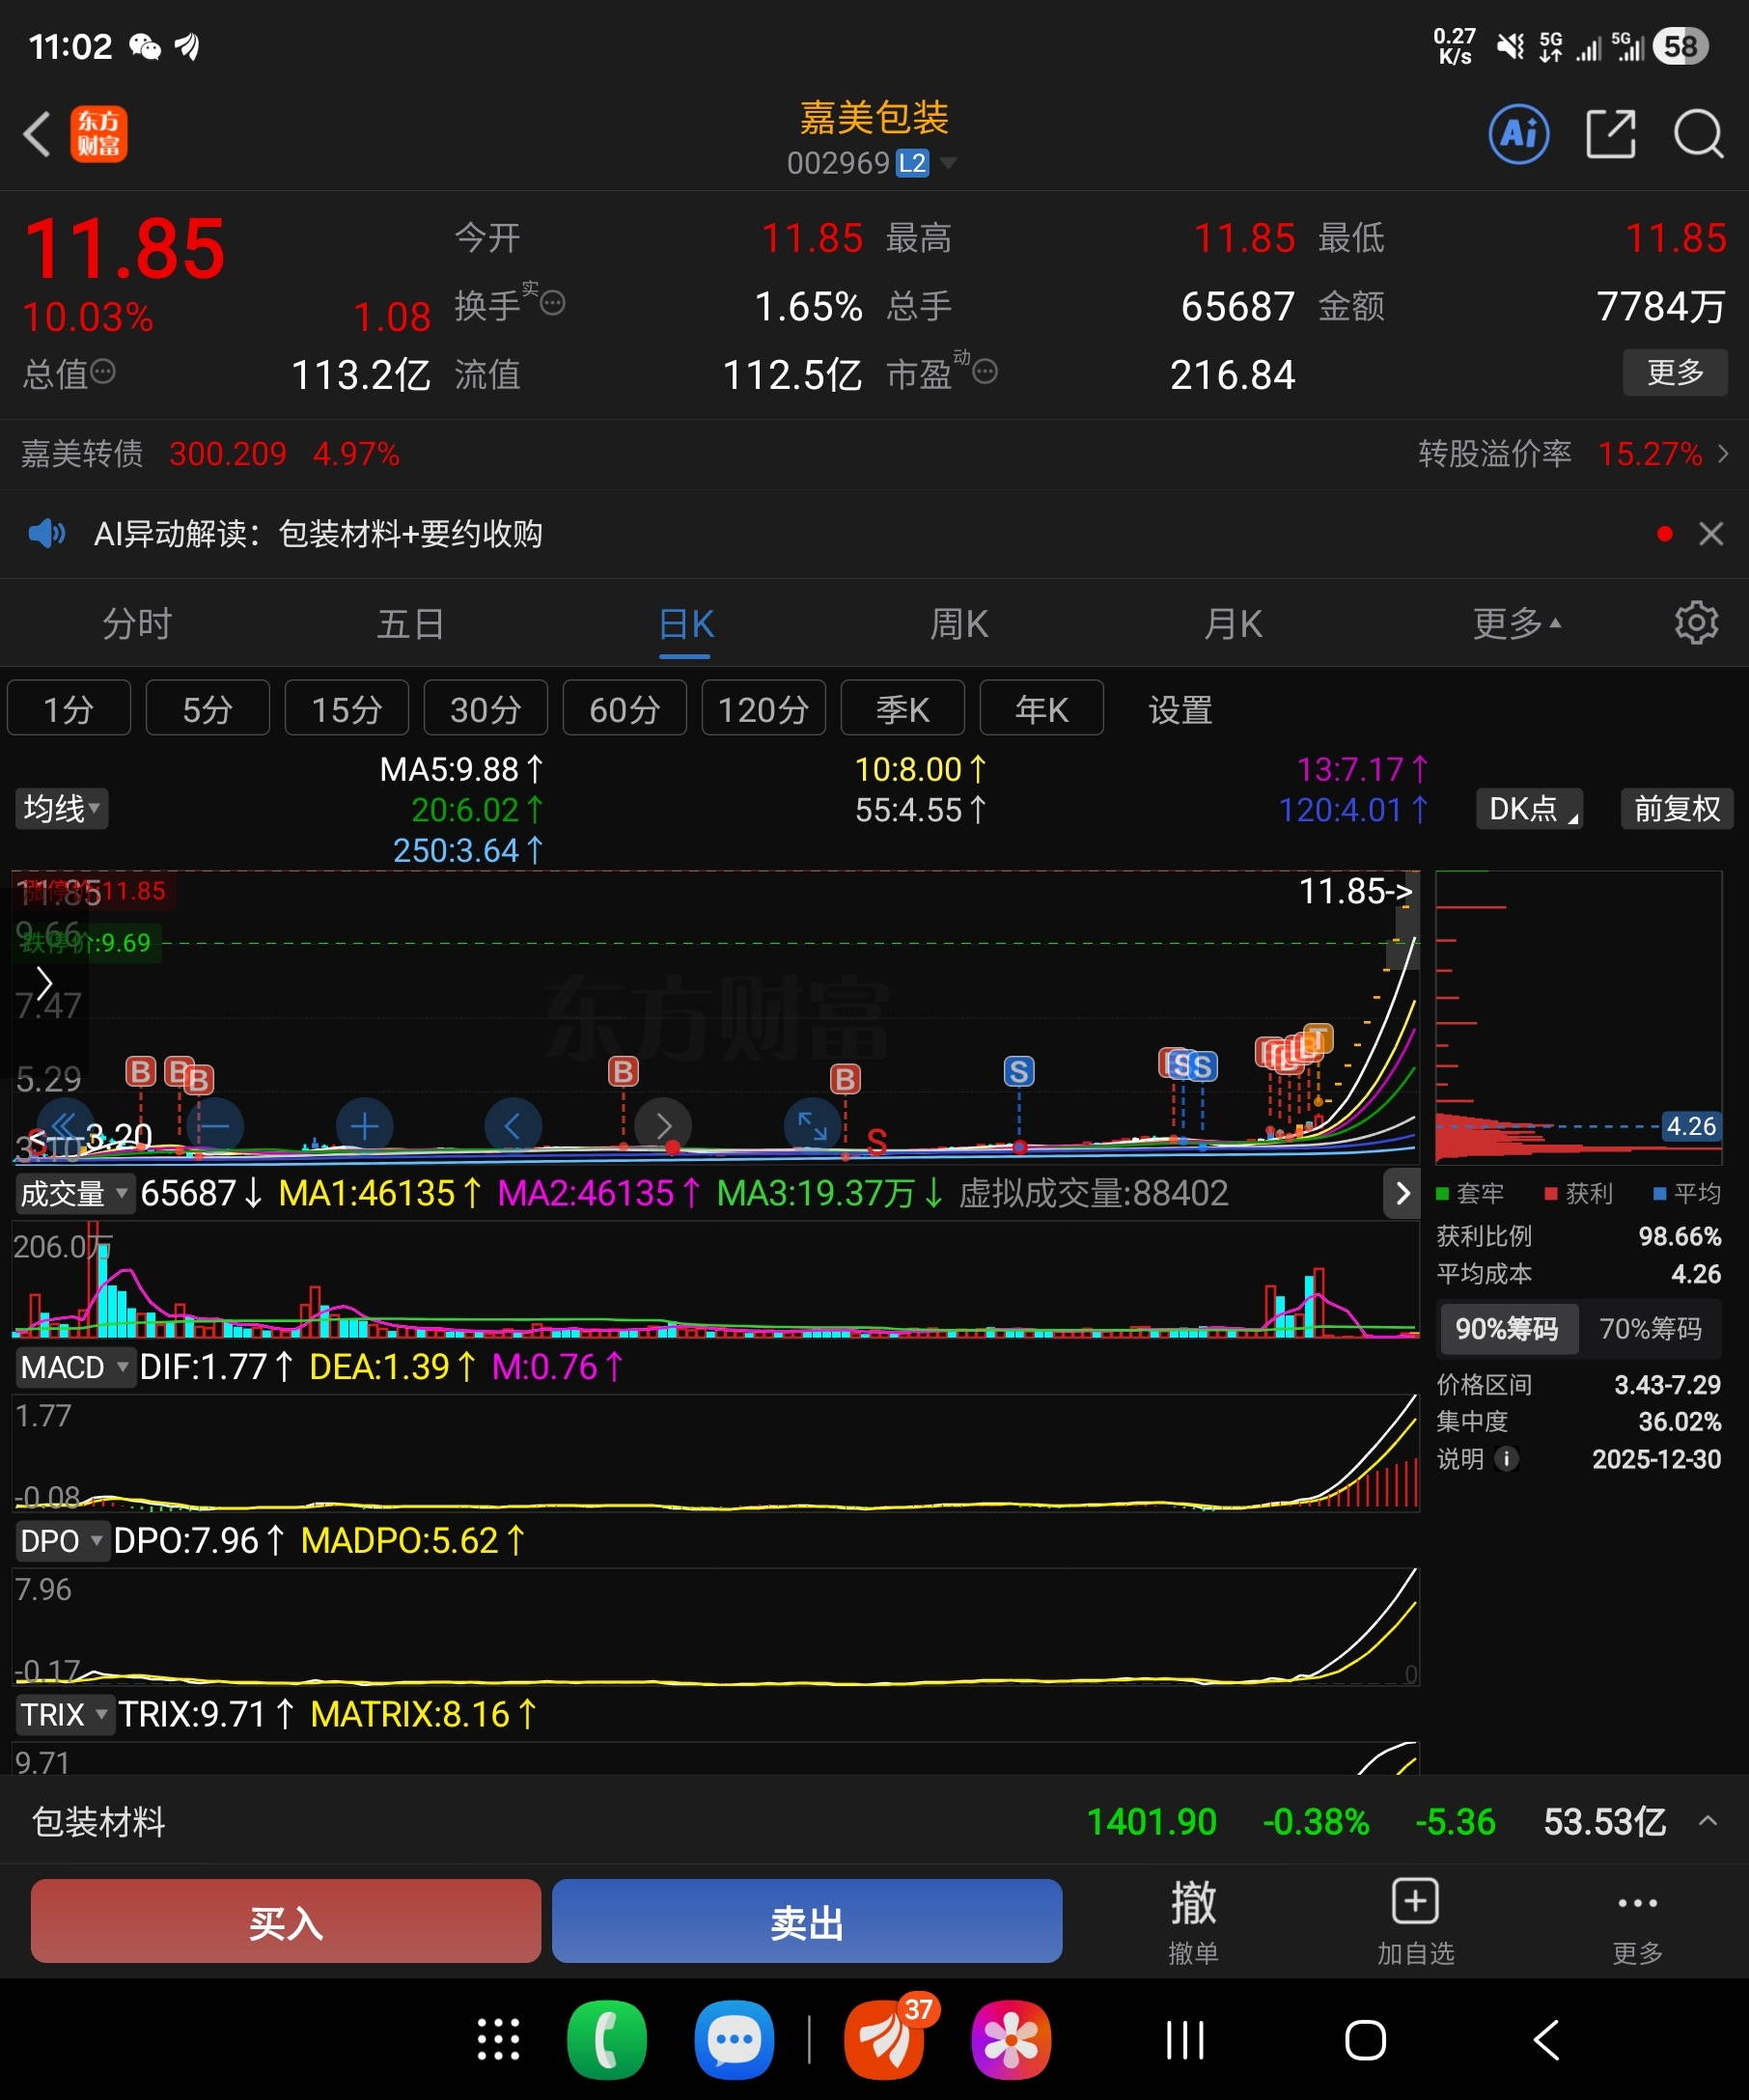The height and width of the screenshot is (2100, 1749).
Task: Open 成交量 indicator dropdown
Action: point(74,1193)
